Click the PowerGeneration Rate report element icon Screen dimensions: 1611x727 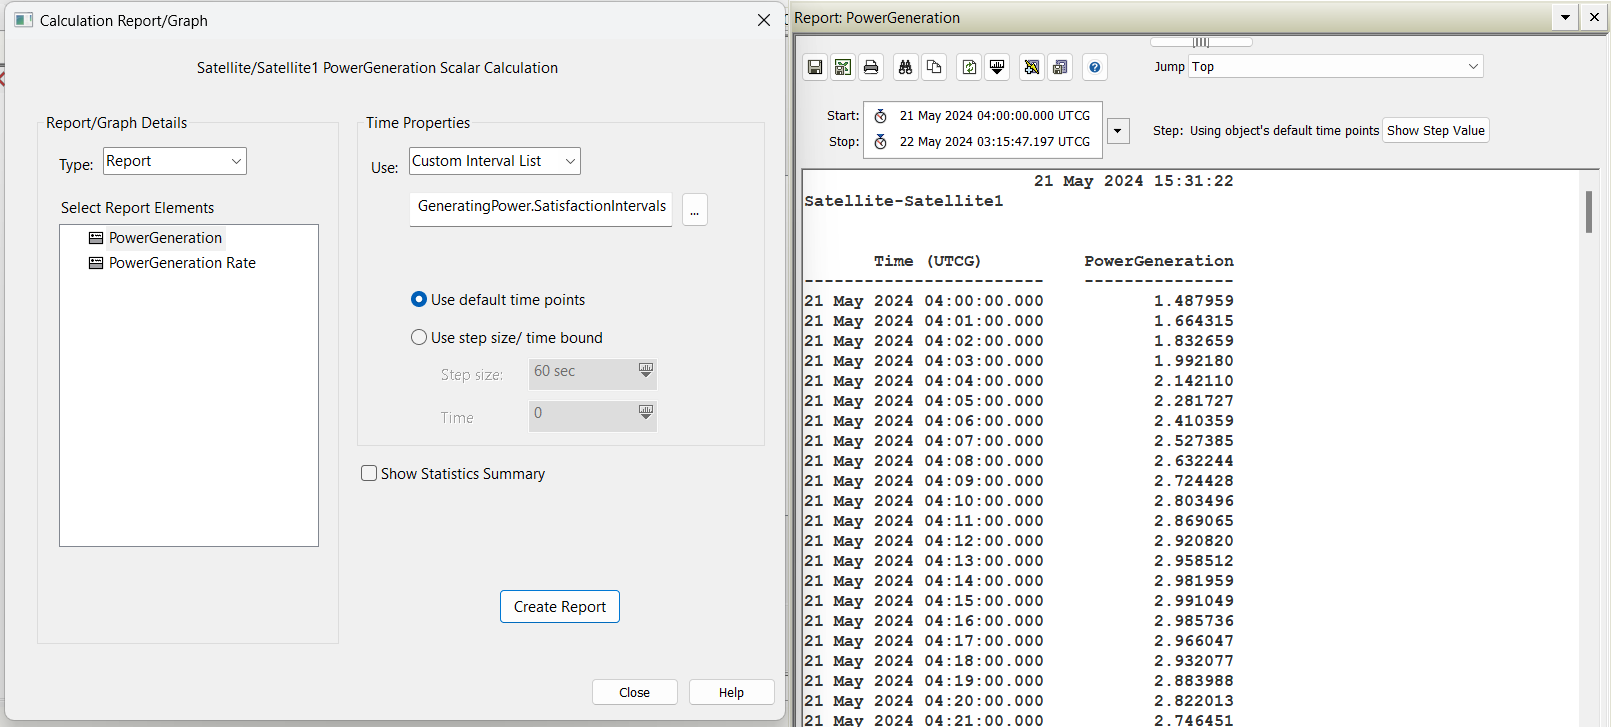[96, 263]
